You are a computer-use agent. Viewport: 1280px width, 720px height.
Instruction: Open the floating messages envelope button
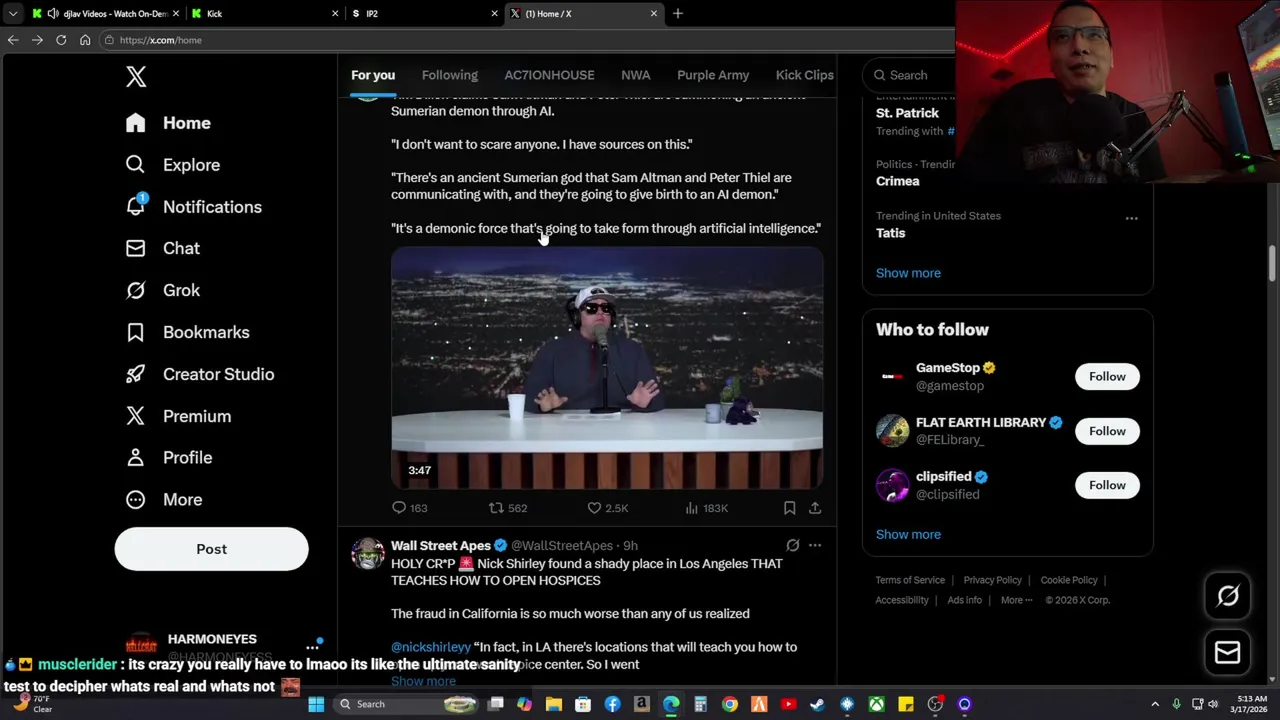(x=1228, y=652)
